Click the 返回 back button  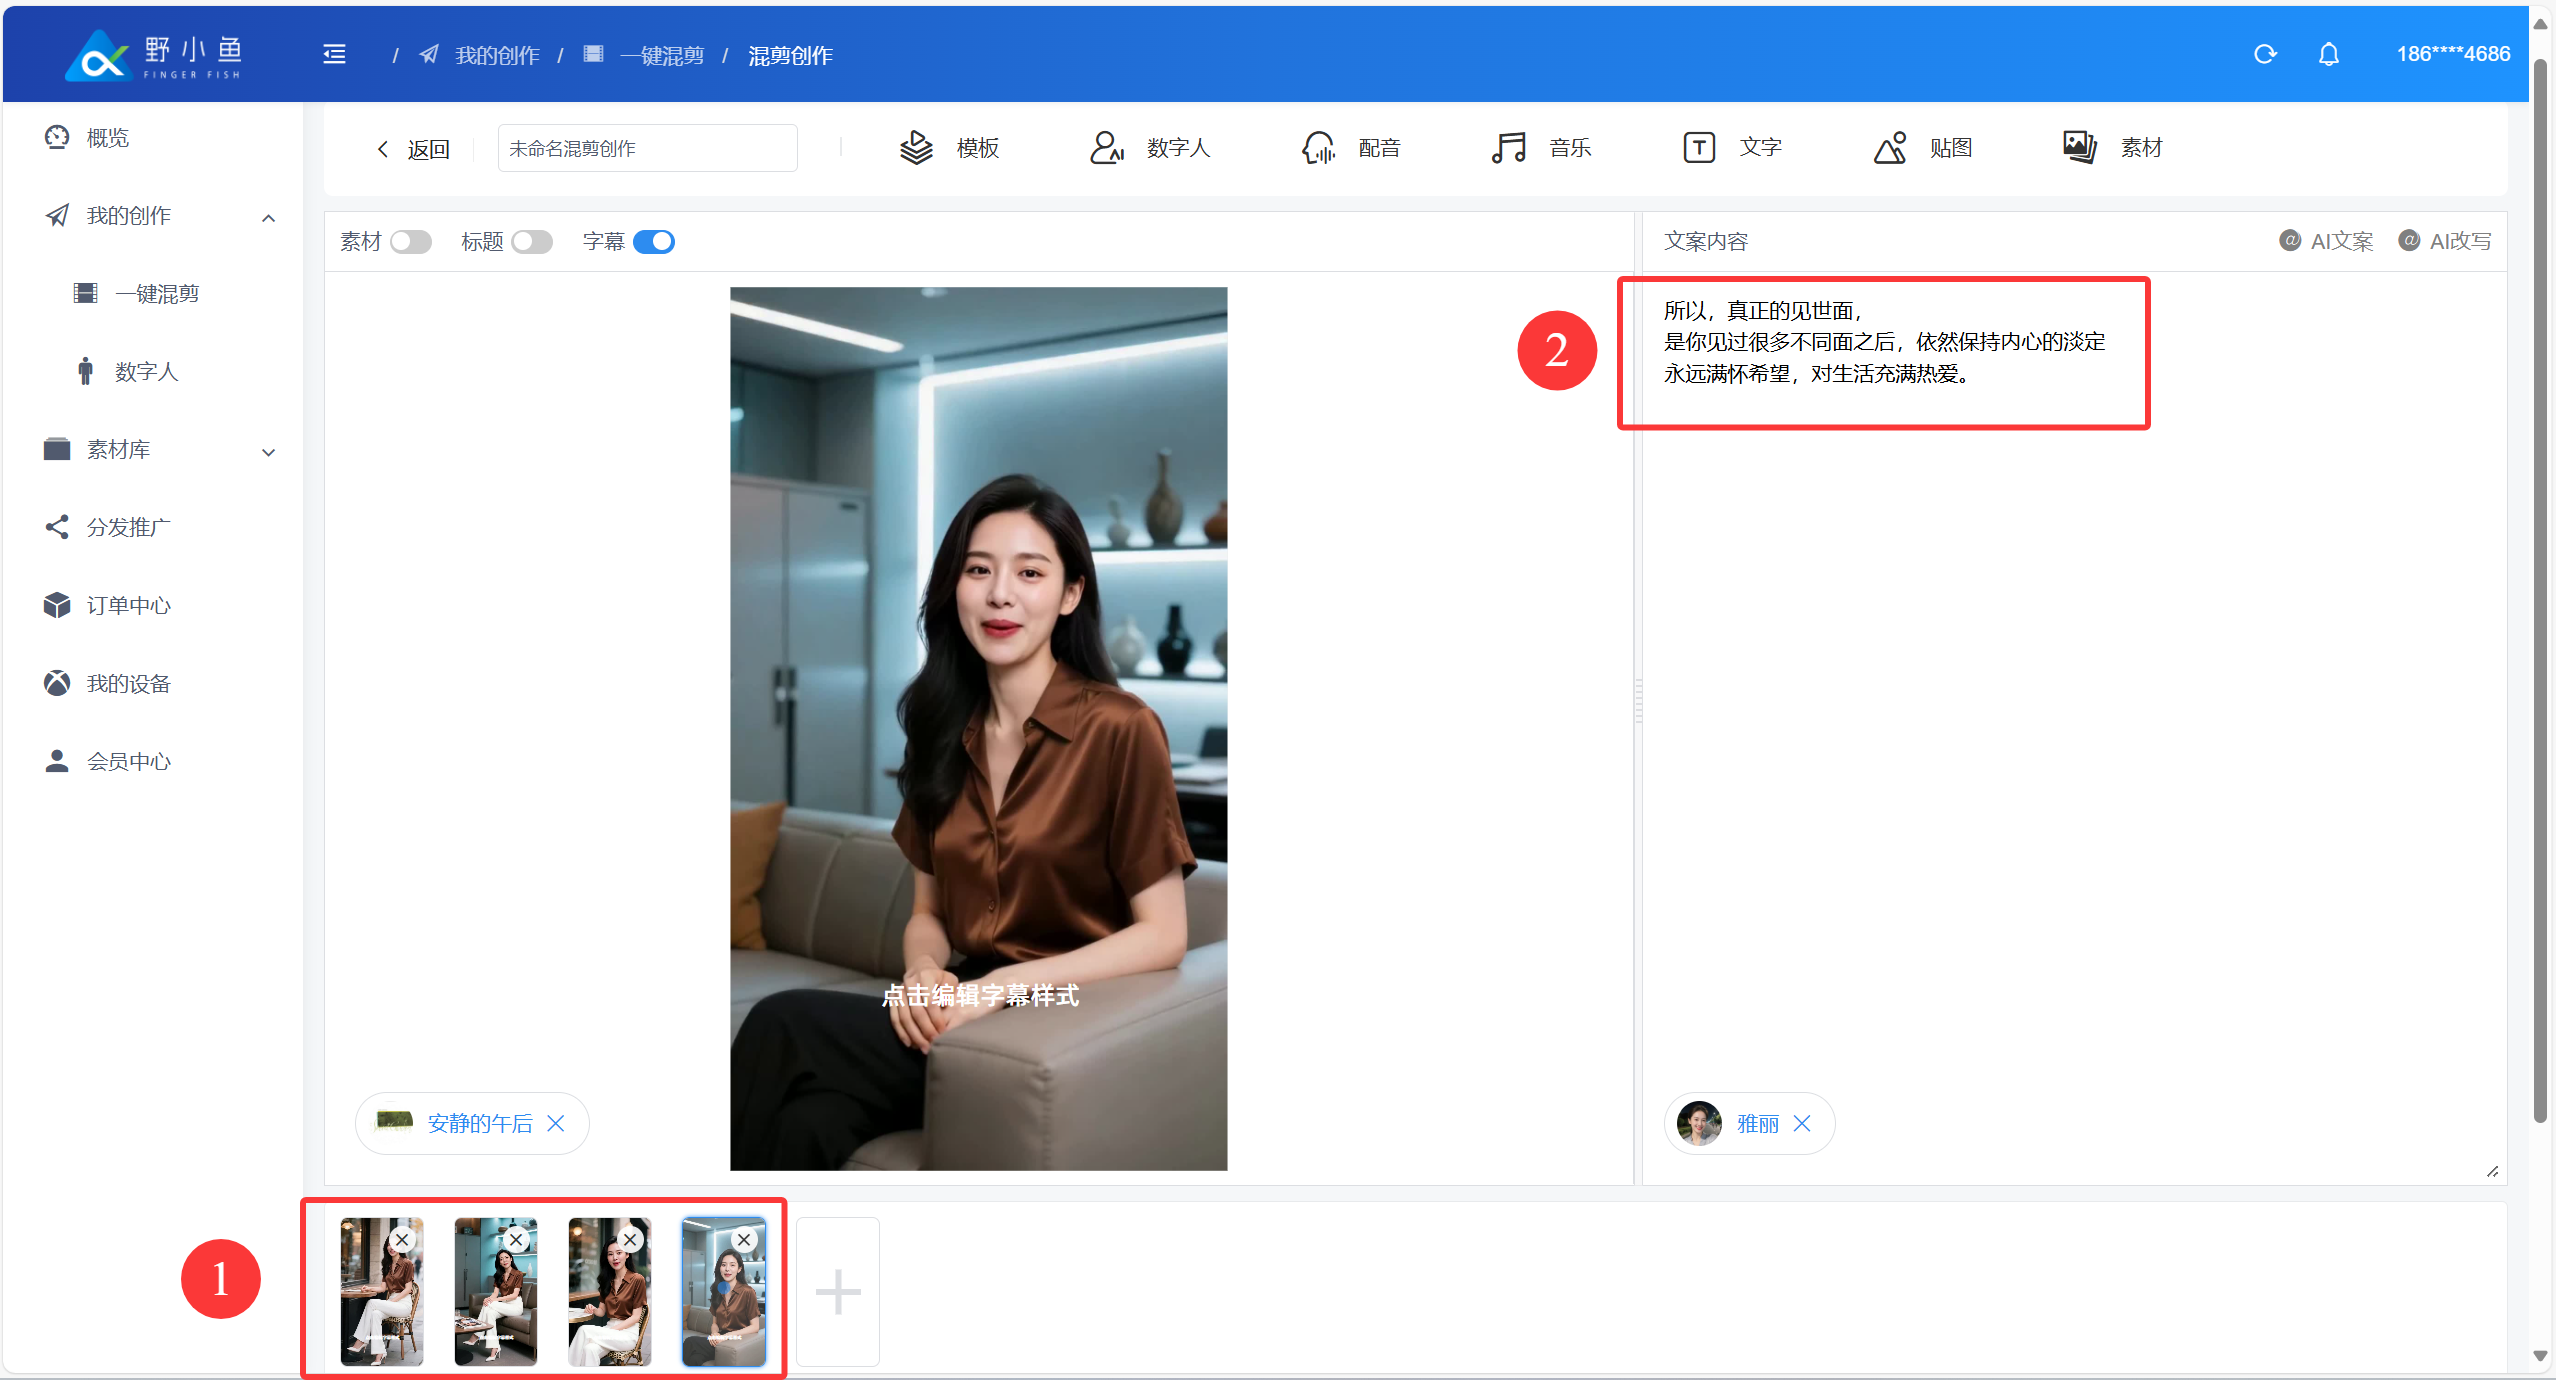tap(414, 150)
